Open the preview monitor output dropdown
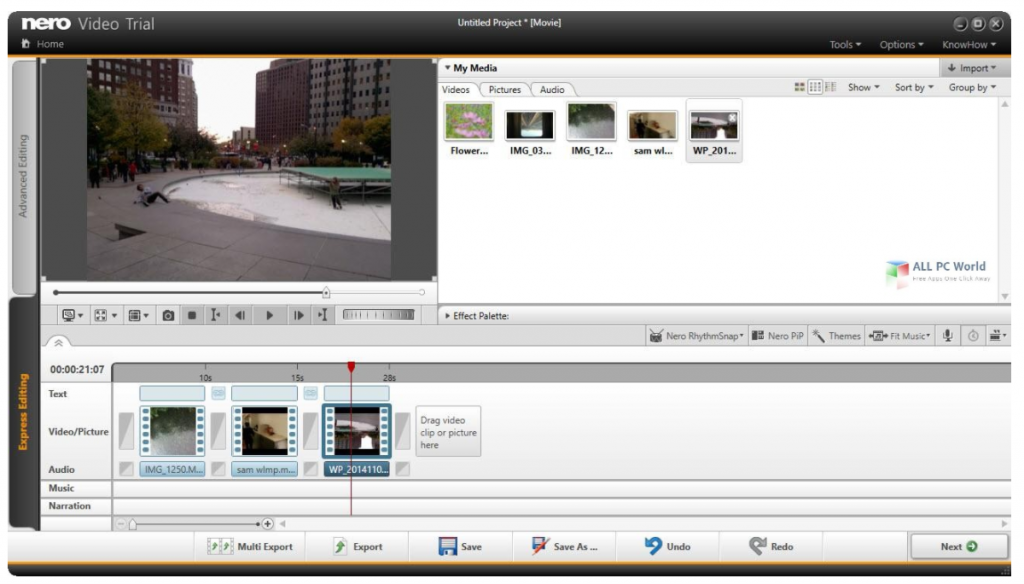 point(72,316)
